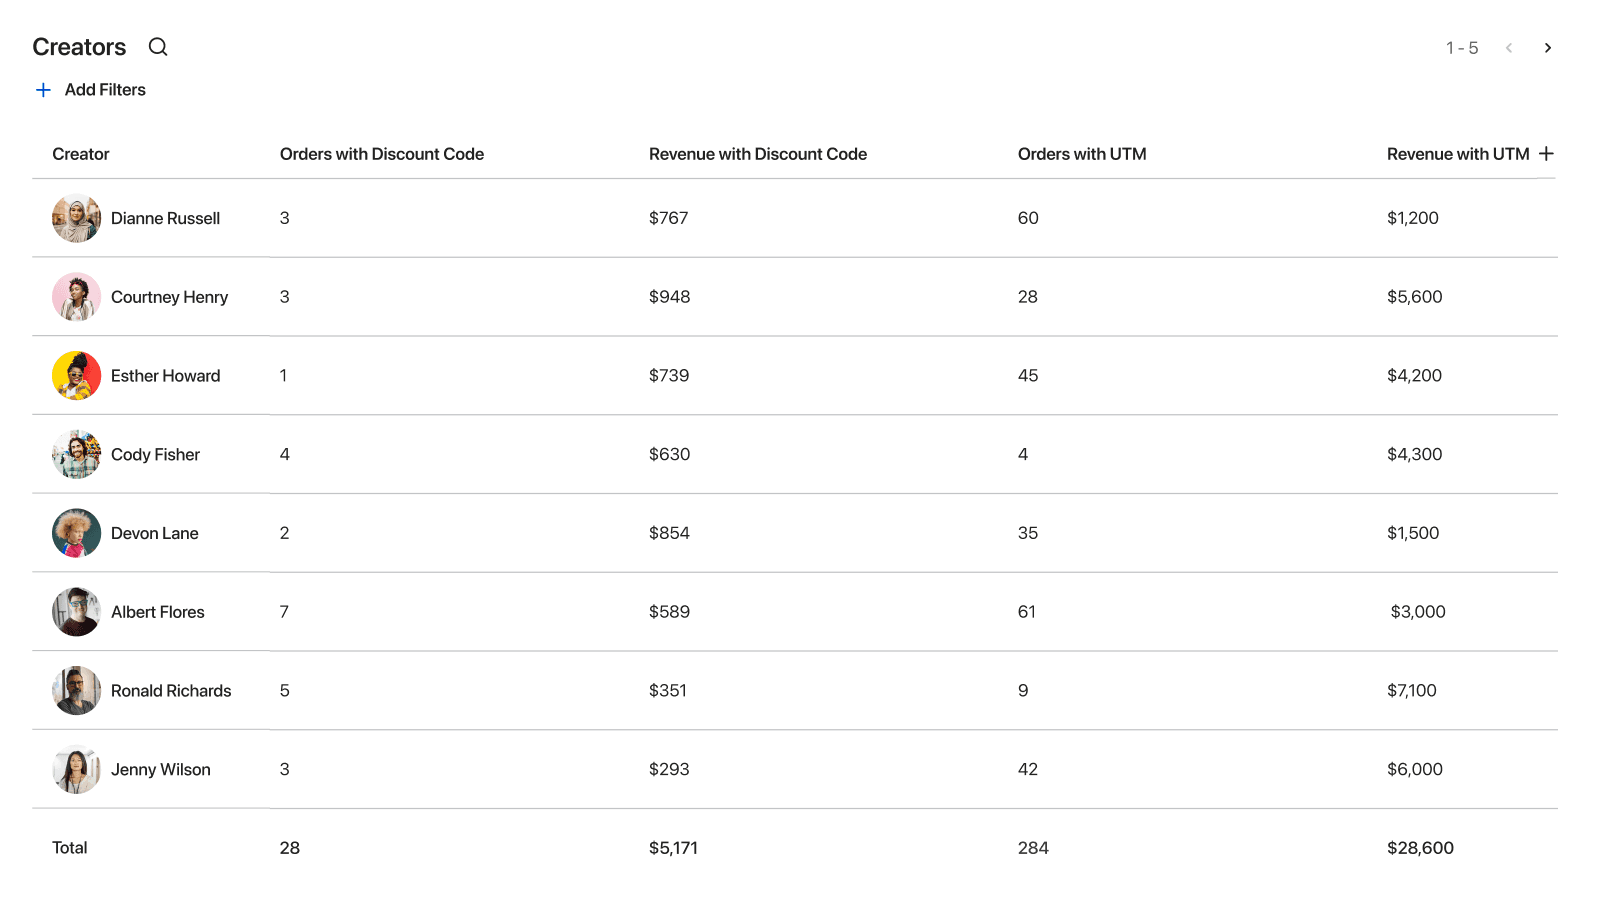Click the Creators page title
This screenshot has height=900, width=1600.
[79, 46]
